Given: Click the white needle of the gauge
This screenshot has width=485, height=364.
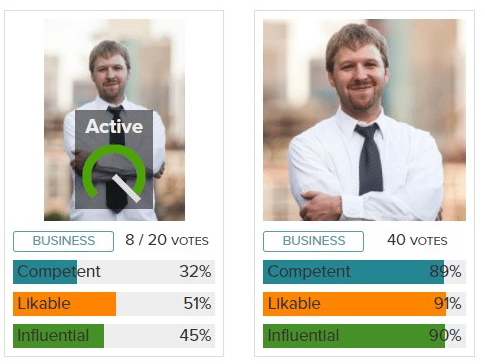Looking at the screenshot, I should 126,189.
